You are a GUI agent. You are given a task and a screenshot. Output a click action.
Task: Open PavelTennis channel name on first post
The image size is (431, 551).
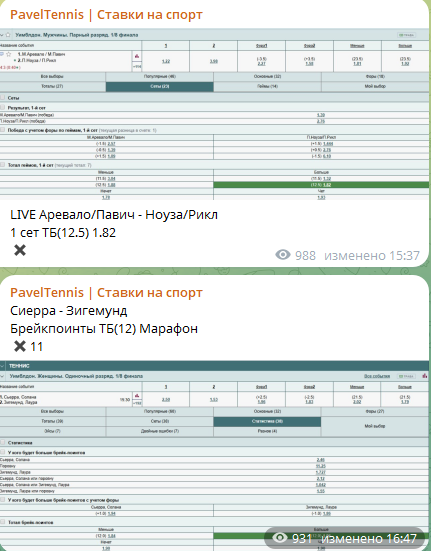tap(106, 15)
